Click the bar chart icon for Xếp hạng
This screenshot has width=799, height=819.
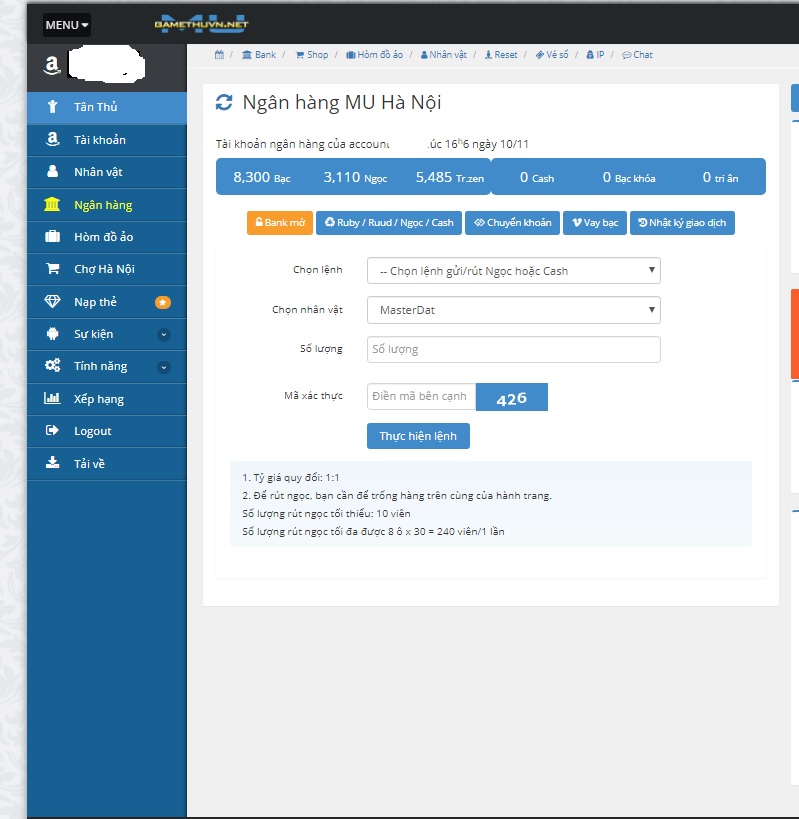click(52, 399)
